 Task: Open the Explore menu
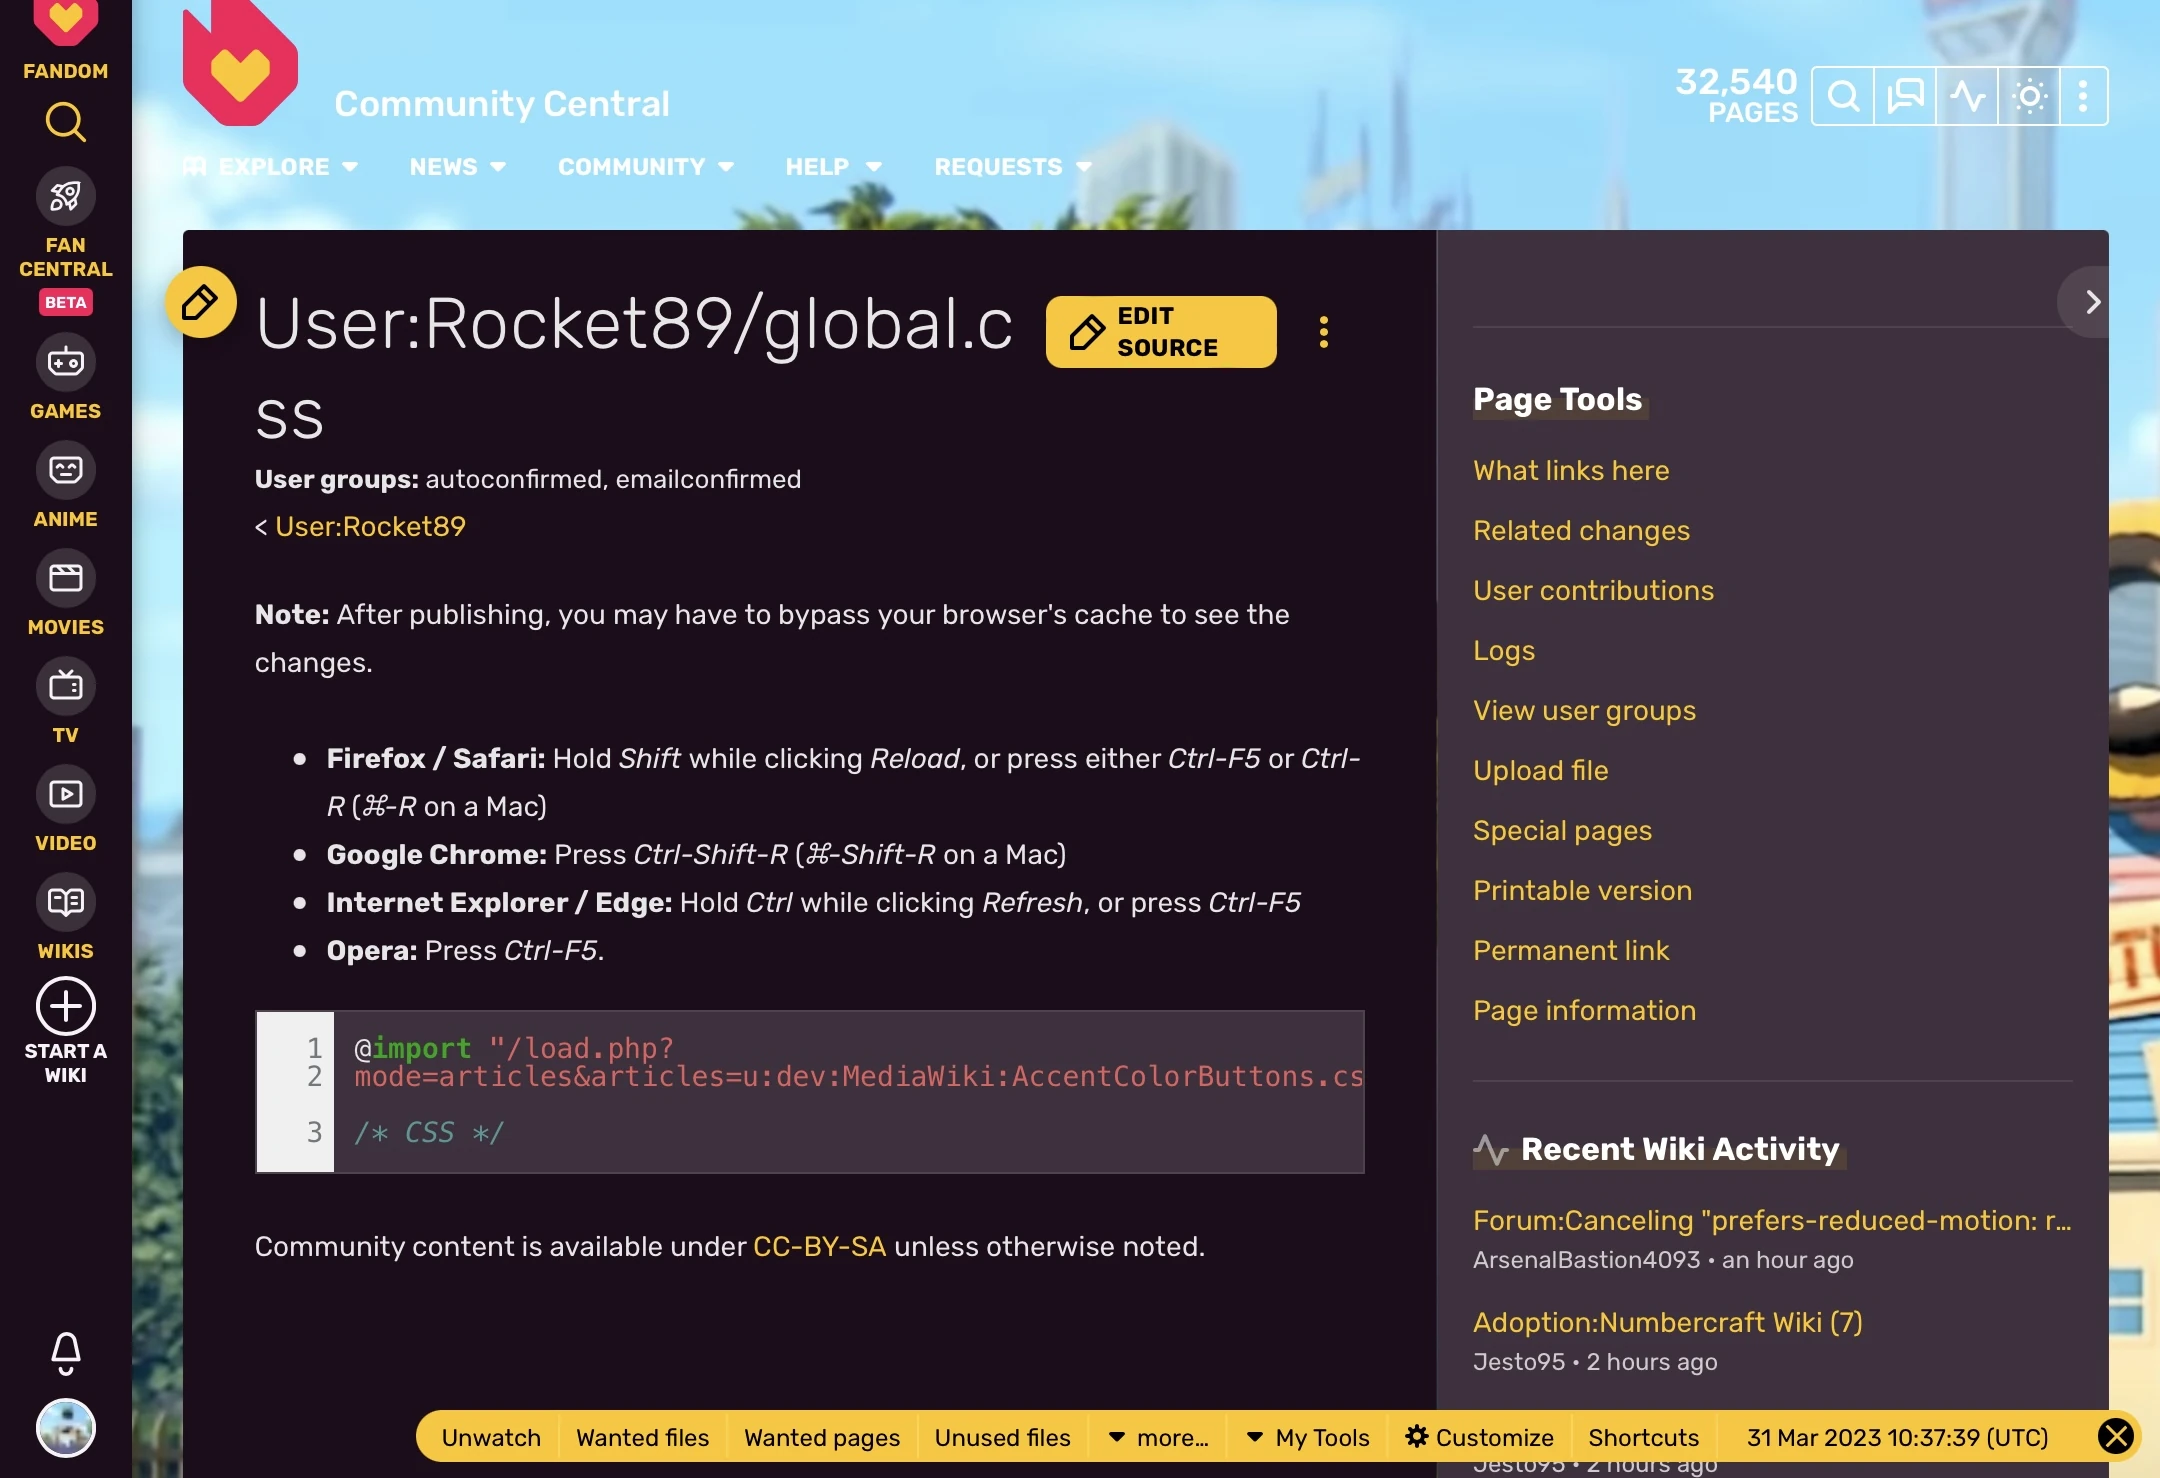point(272,167)
